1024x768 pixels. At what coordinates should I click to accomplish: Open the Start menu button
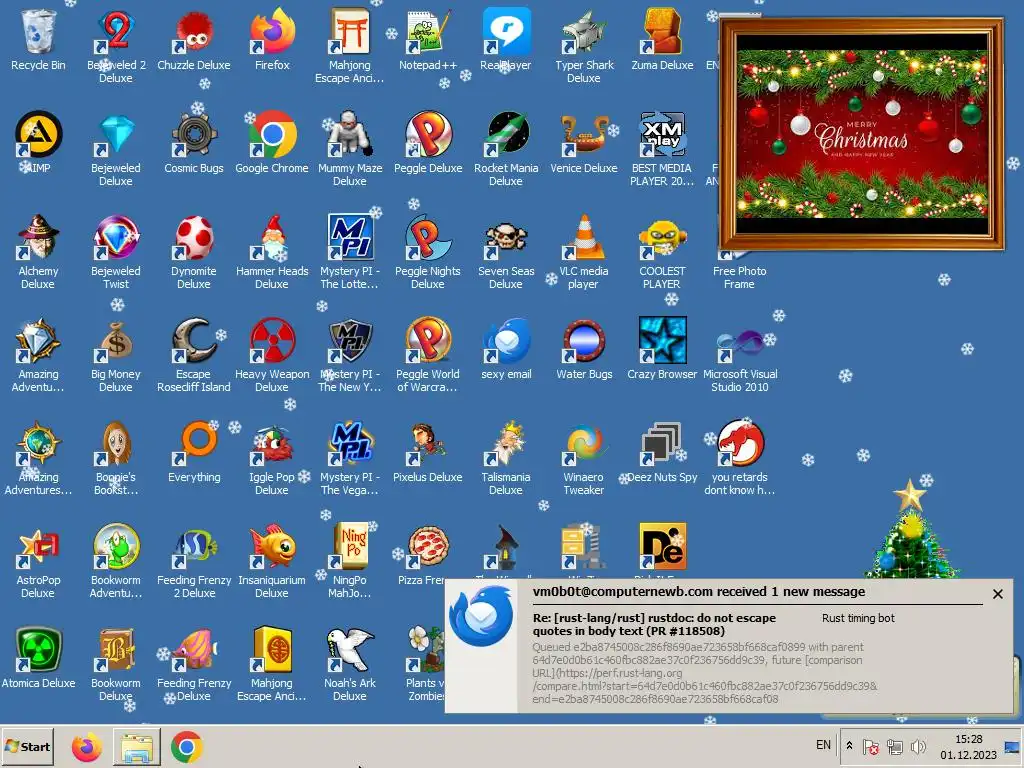(x=27, y=746)
